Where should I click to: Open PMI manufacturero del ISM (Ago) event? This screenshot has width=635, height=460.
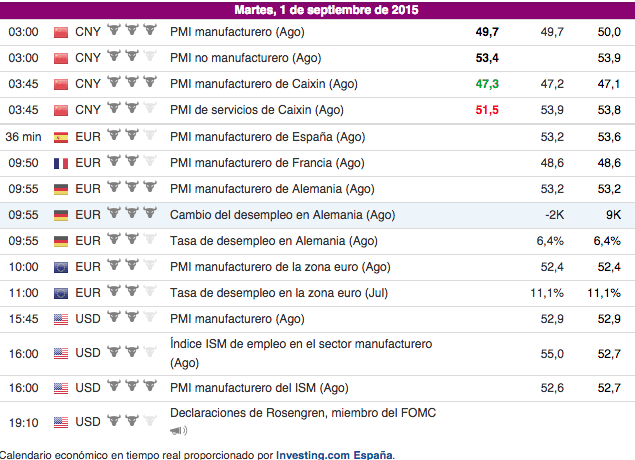(260, 388)
